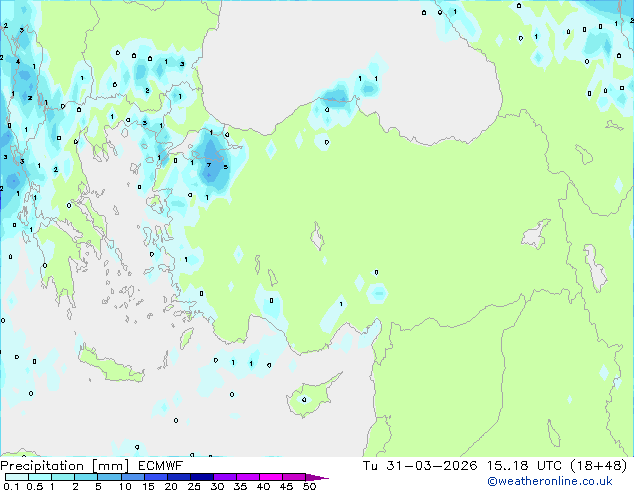Click legend scale label '35'
This screenshot has width=634, height=490.
[x=240, y=486]
